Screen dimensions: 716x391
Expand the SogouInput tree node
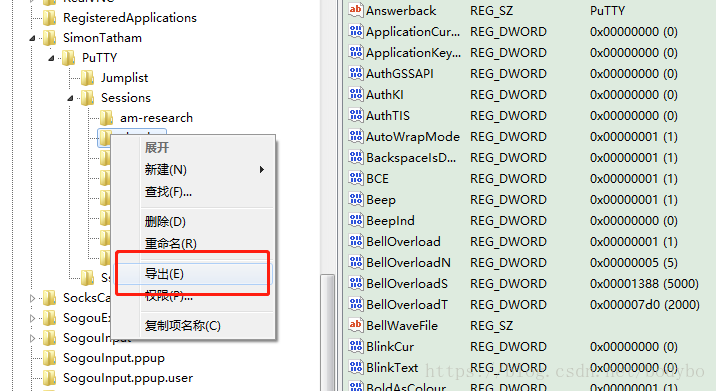tap(32, 338)
